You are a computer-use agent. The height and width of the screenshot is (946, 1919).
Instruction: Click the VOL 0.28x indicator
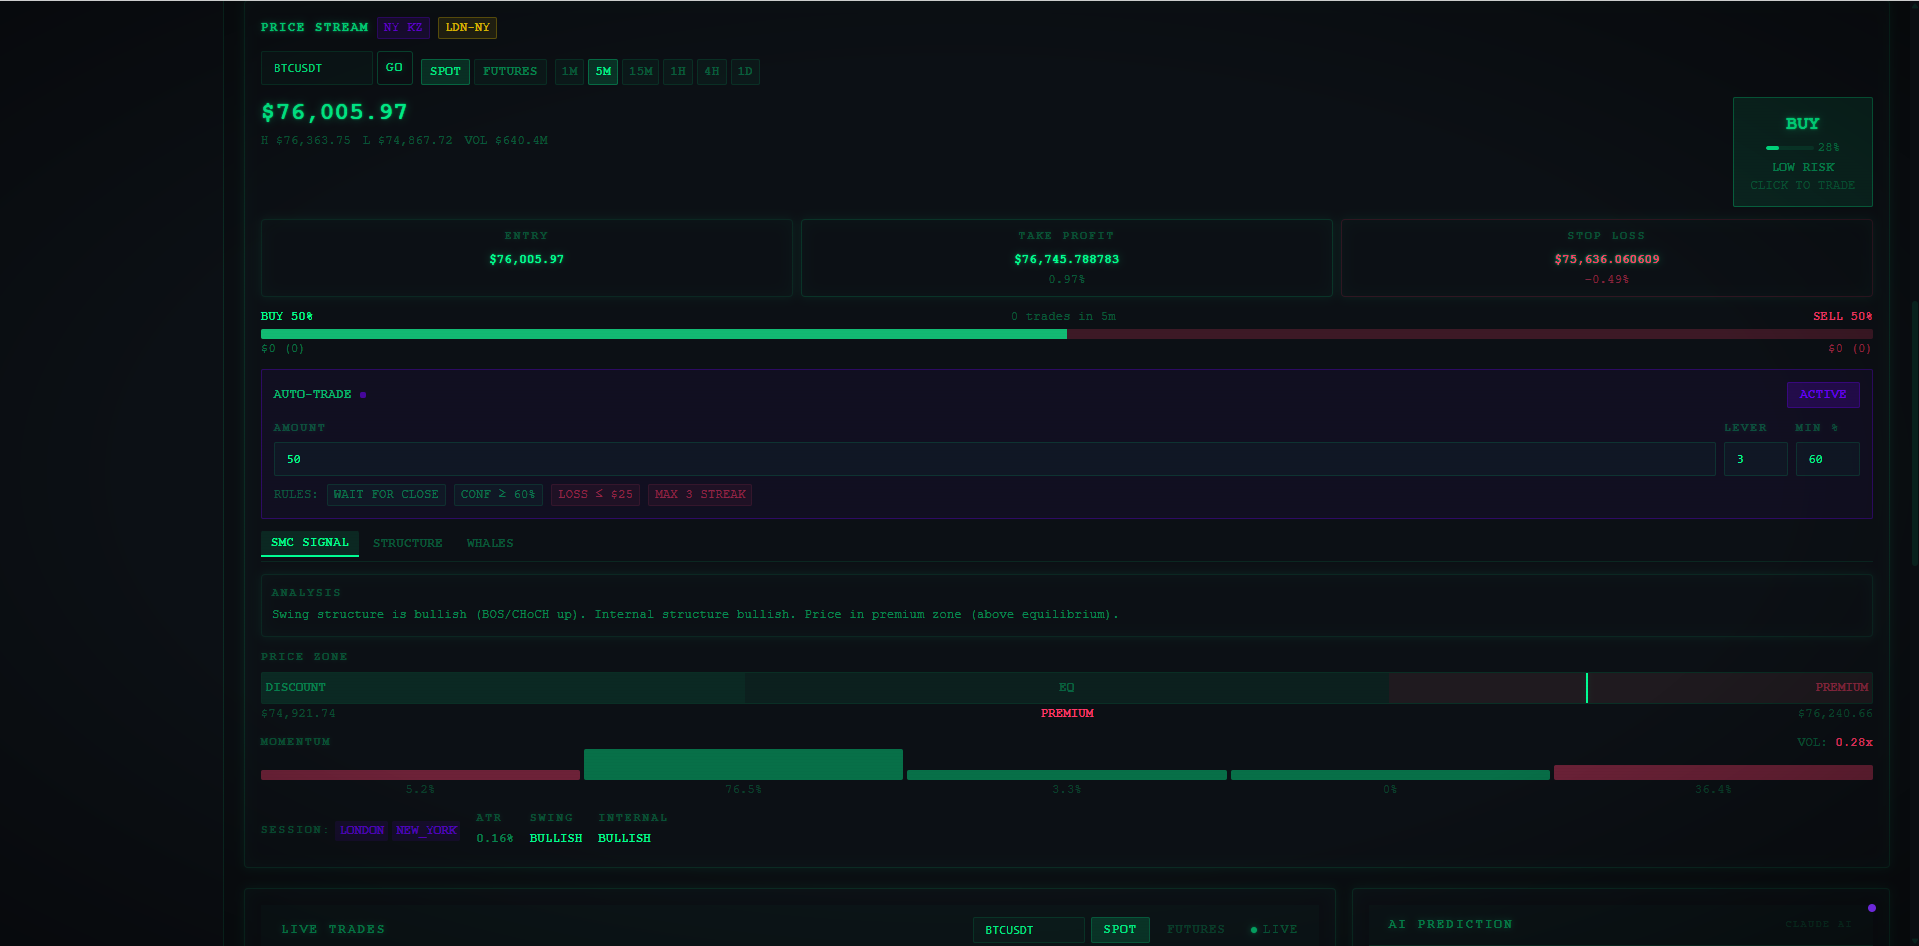(x=1834, y=742)
